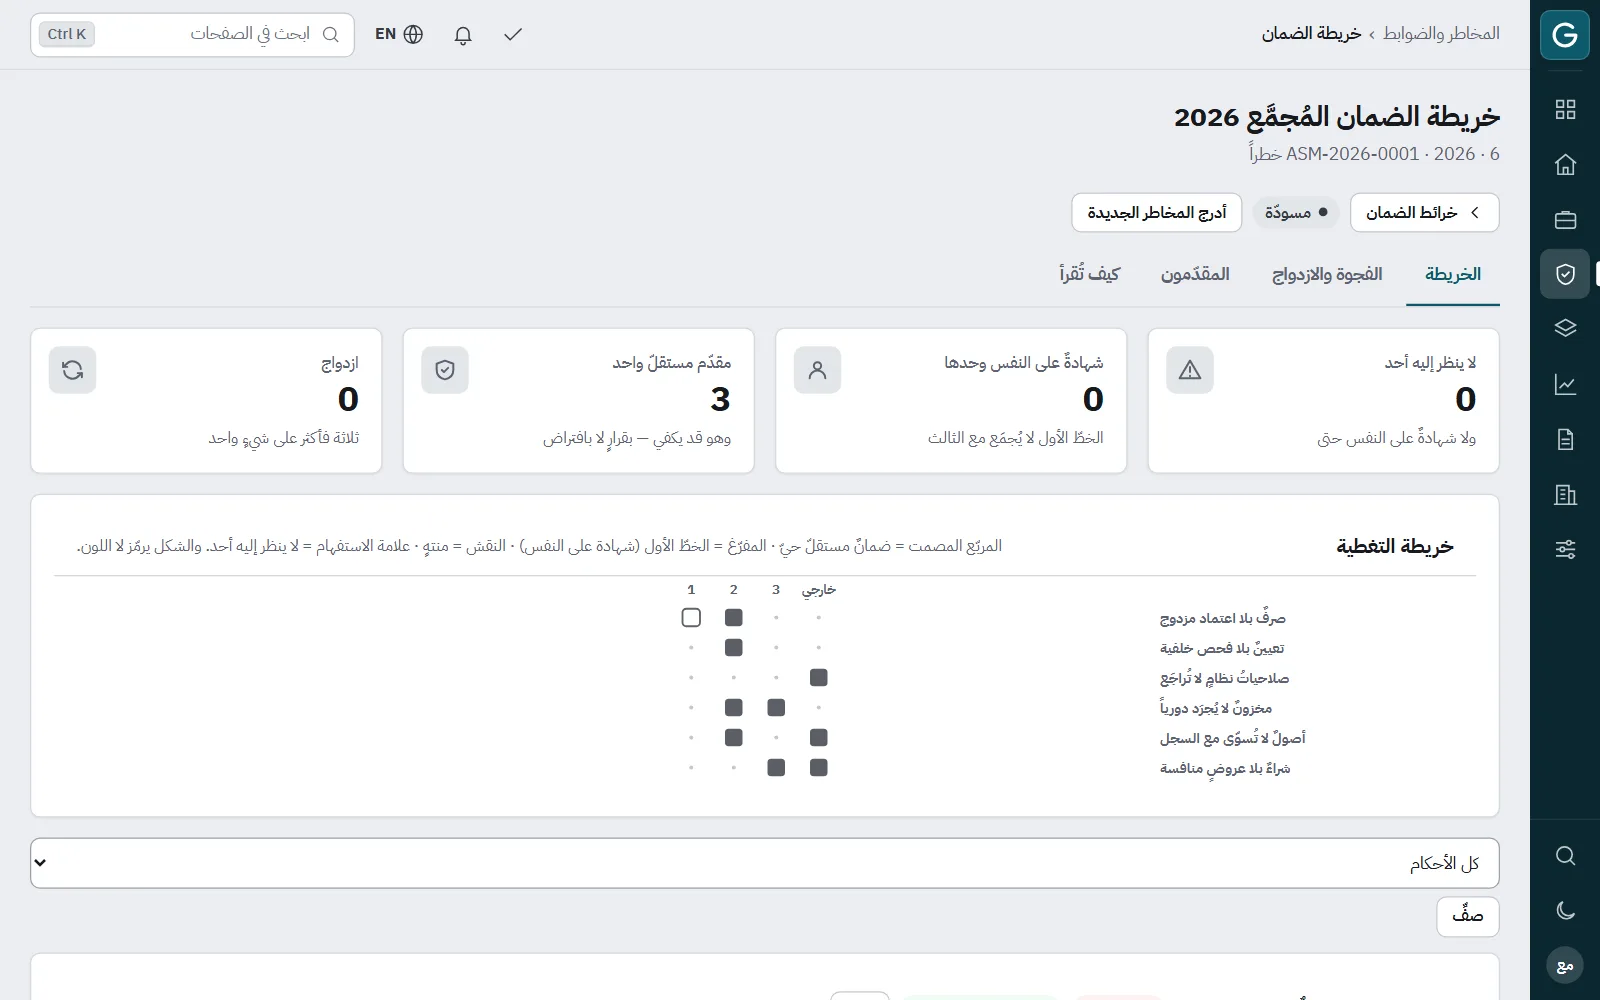The width and height of the screenshot is (1600, 1000).
Task: Click the تعيينٌ بلا فحص خلفية row label
Action: tap(1222, 648)
